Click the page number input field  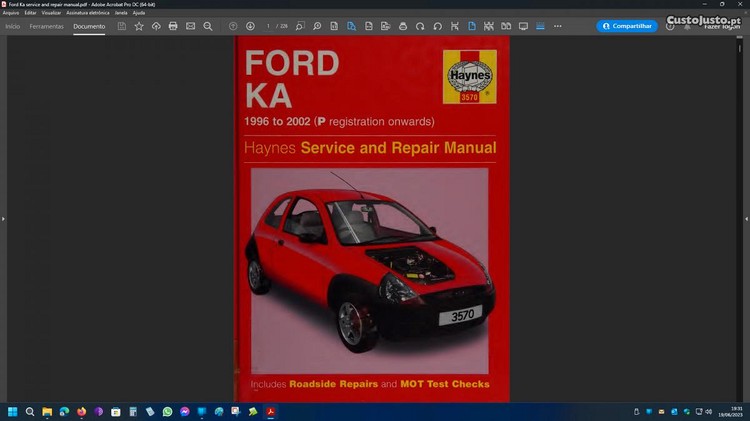click(x=268, y=26)
